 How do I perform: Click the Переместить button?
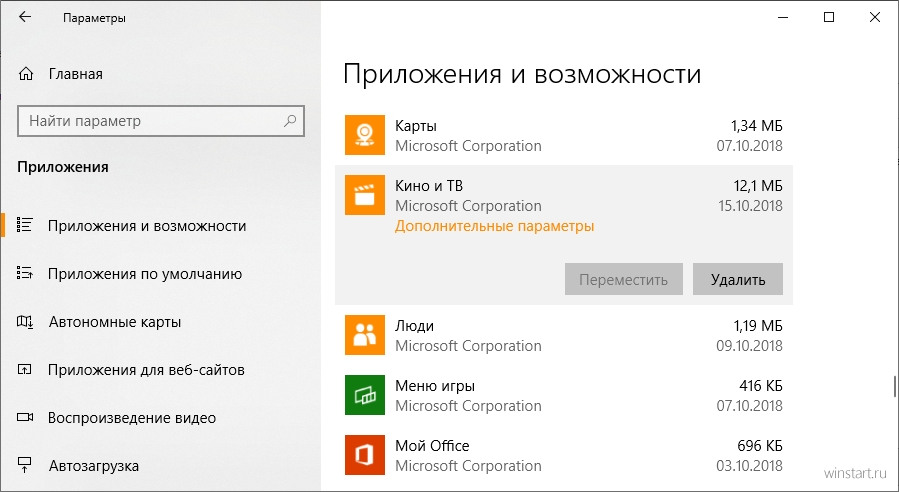tap(624, 279)
